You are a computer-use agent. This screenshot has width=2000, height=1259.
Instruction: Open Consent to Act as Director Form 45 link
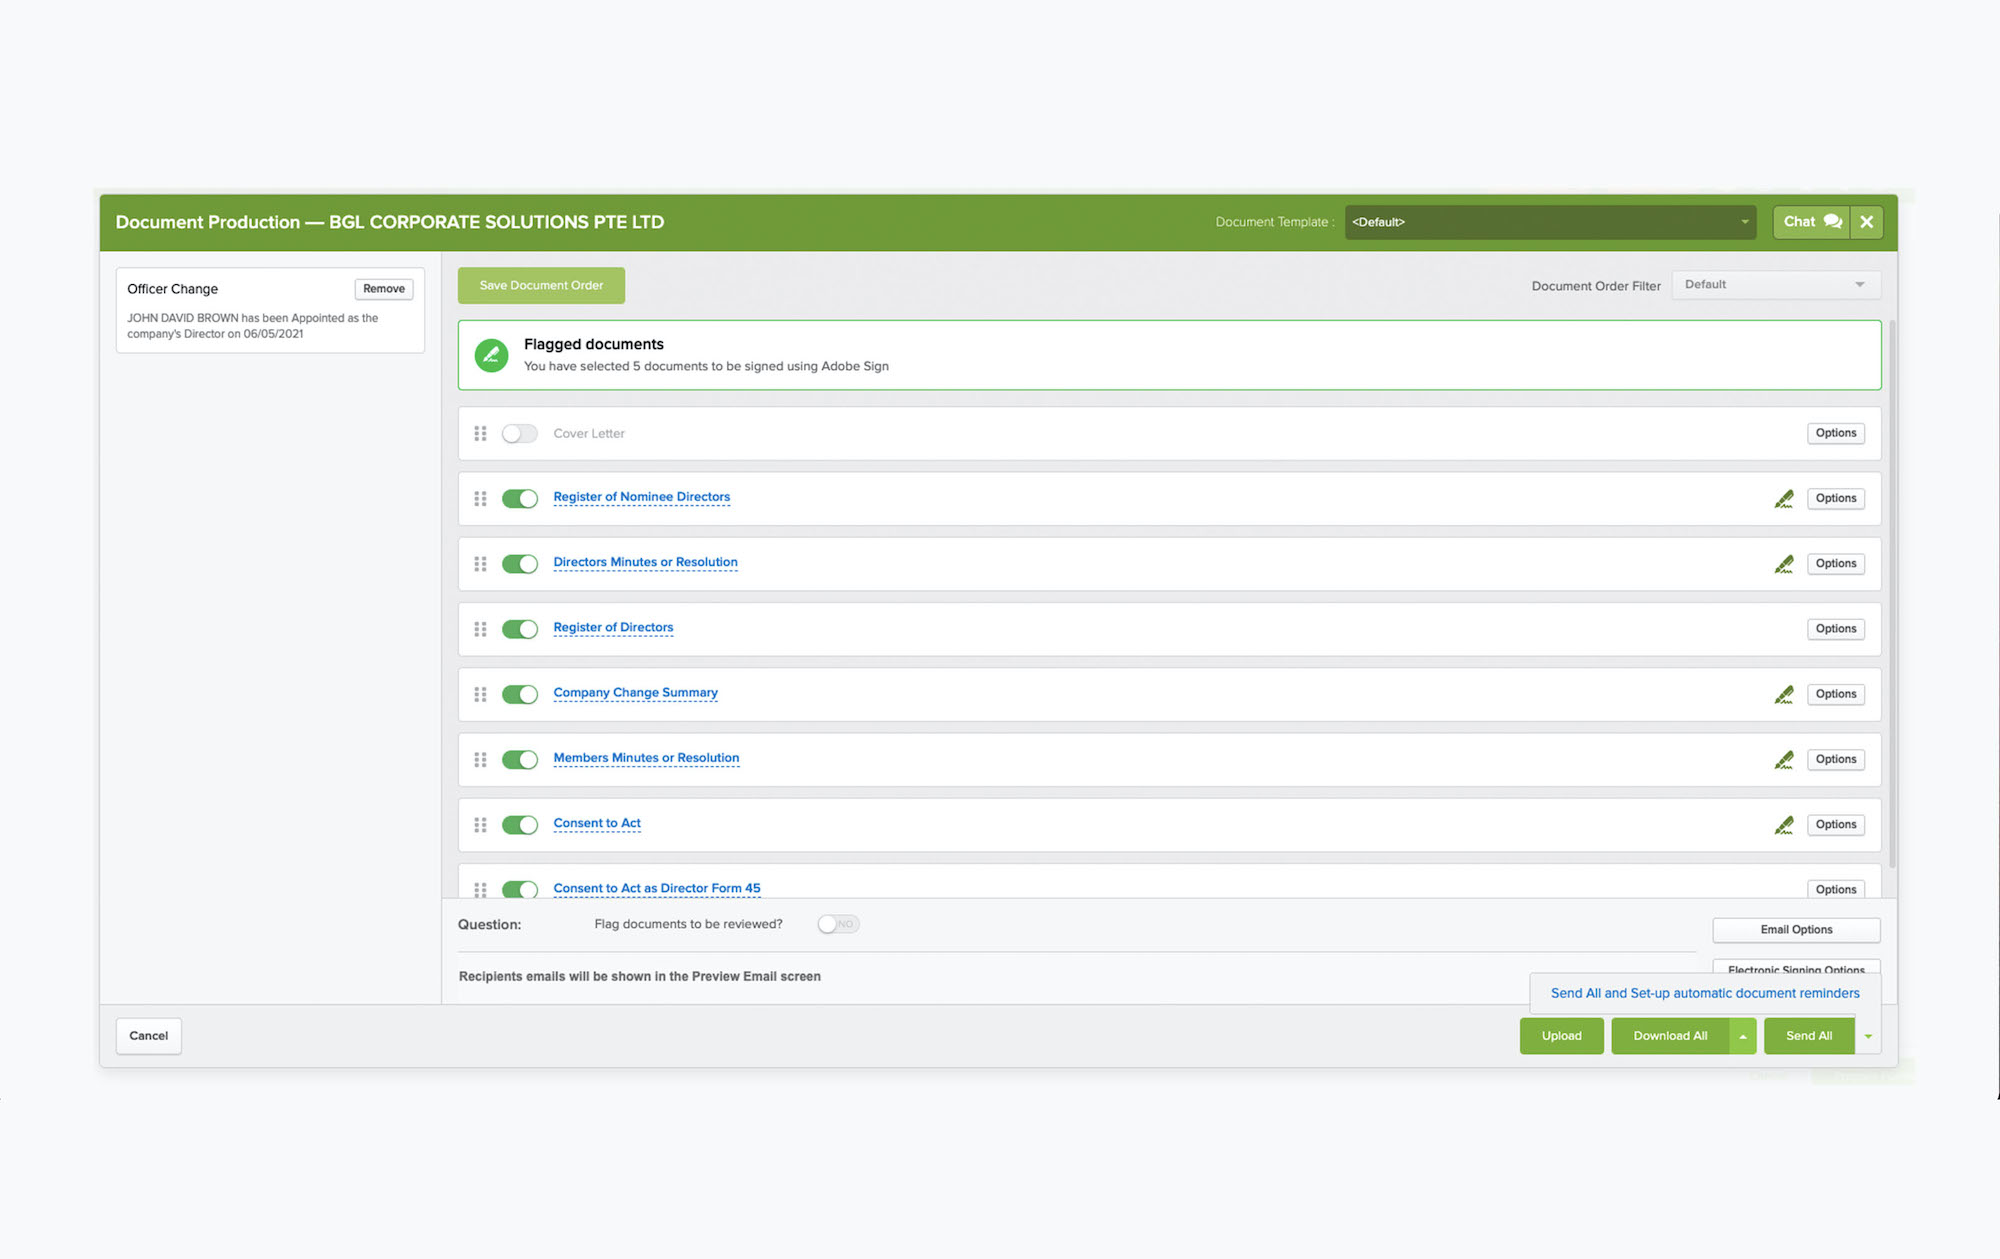[657, 888]
